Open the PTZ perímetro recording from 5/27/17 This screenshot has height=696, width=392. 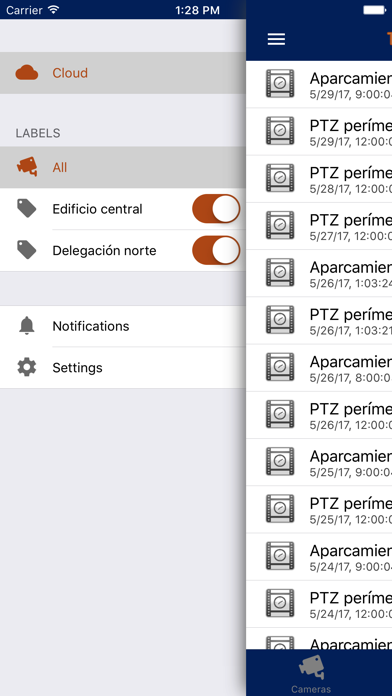tap(319, 226)
